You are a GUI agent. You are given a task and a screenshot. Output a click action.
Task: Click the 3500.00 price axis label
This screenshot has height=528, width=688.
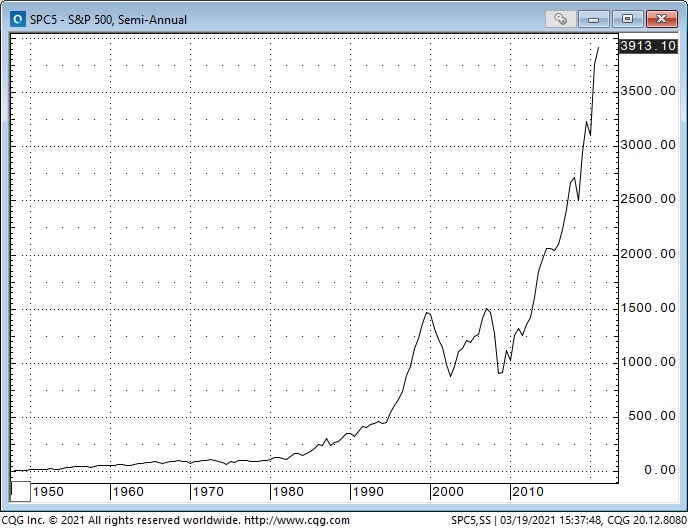pyautogui.click(x=648, y=91)
